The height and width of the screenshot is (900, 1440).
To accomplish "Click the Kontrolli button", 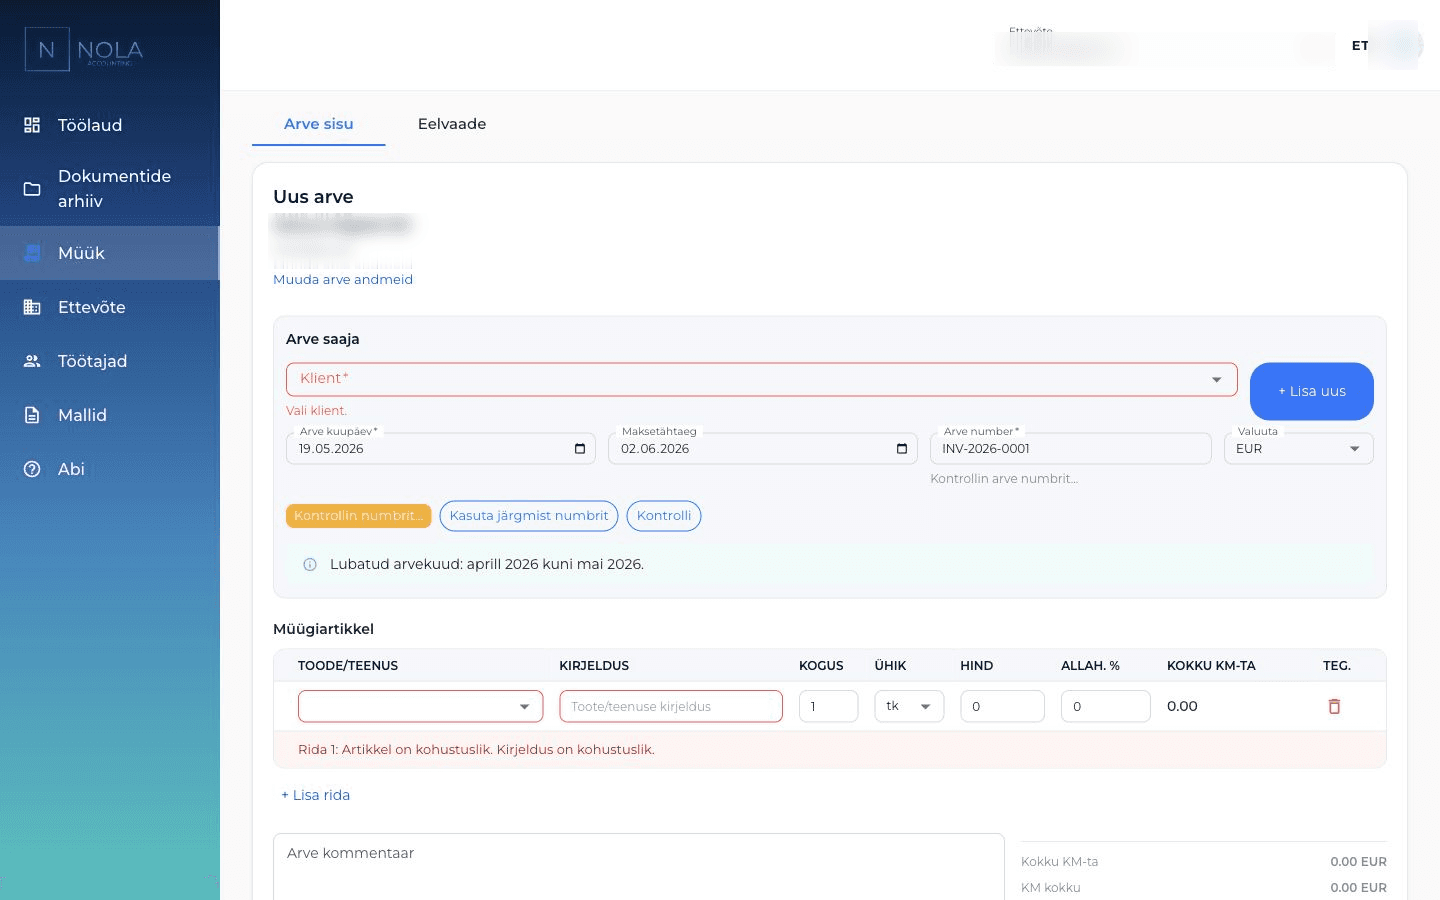I will click(664, 516).
